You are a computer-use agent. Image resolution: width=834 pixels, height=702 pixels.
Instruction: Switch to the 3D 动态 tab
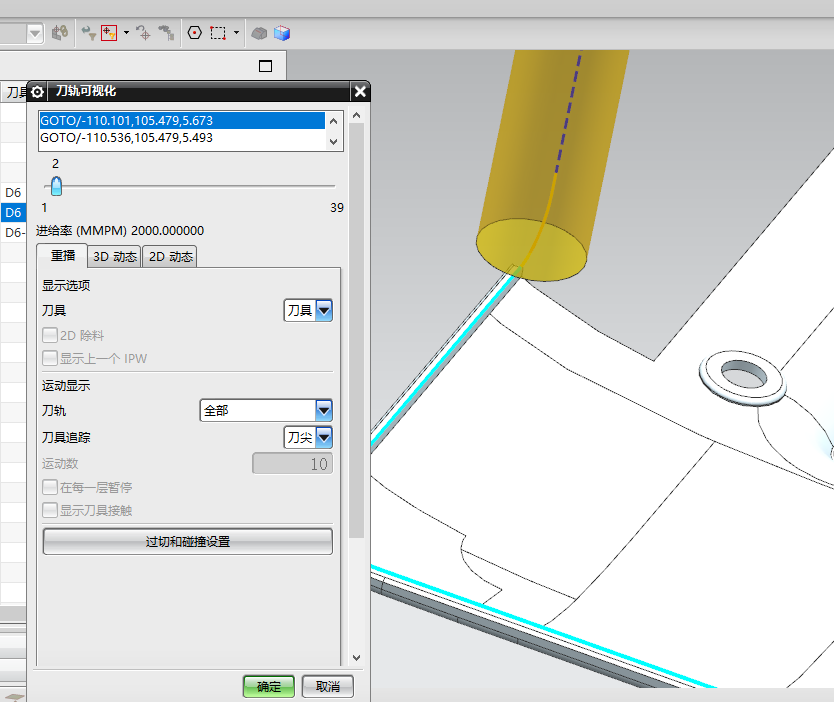[x=114, y=257]
